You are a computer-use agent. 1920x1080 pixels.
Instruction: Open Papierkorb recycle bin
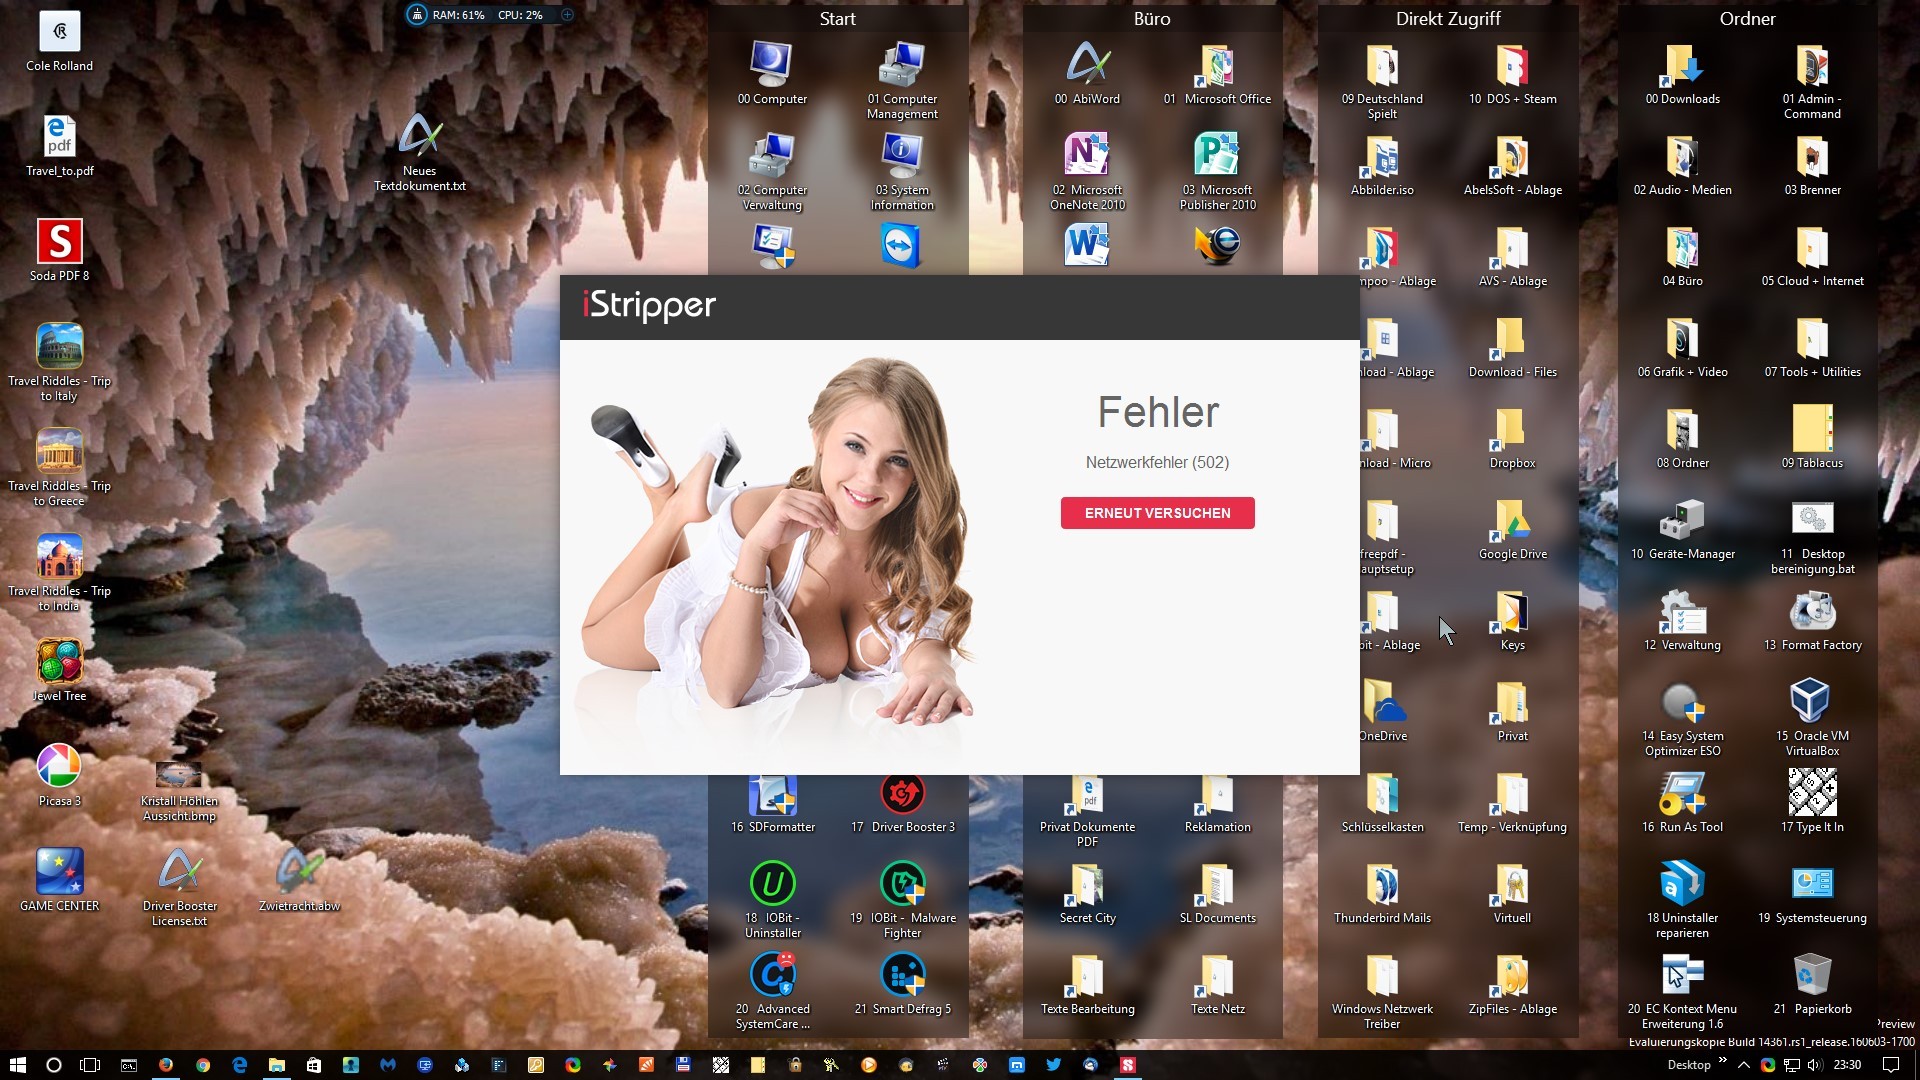(1811, 976)
